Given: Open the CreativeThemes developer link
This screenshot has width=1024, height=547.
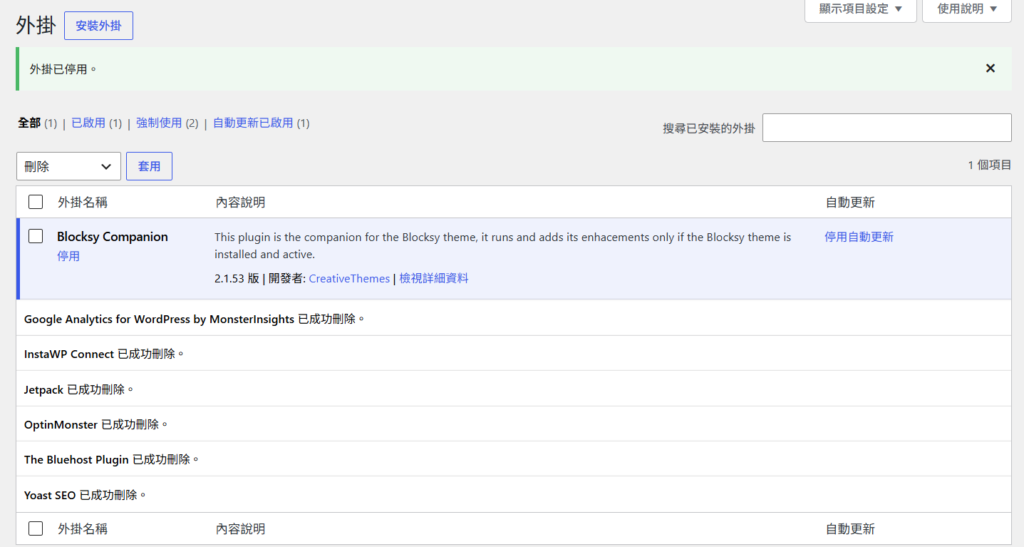Looking at the screenshot, I should [x=349, y=279].
